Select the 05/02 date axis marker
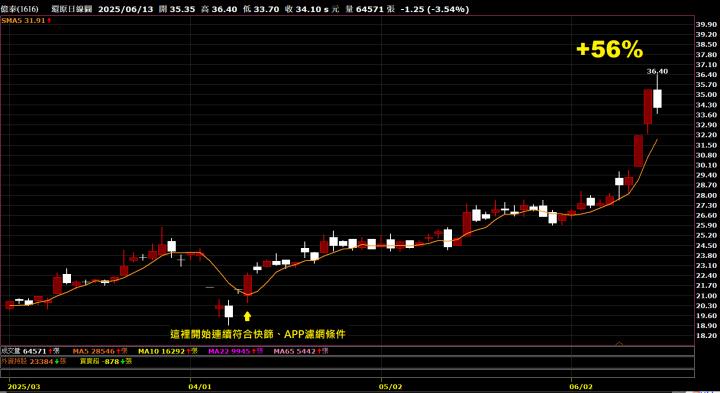 390,387
